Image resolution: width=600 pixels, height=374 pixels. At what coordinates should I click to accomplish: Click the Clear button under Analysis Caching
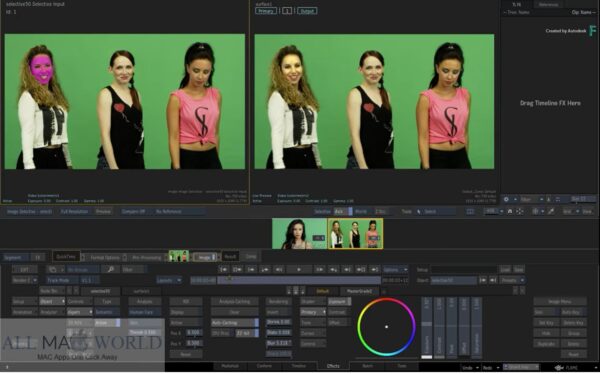[x=235, y=312]
